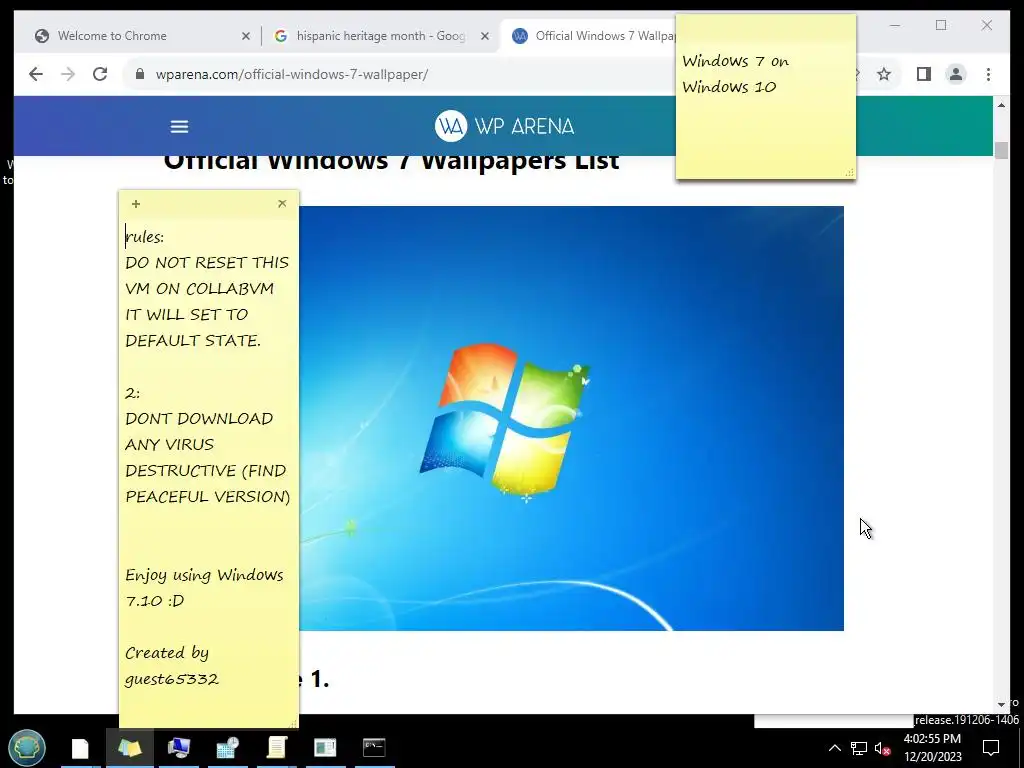Click 'Enjoy using Windows 7.10 :D' text
The height and width of the screenshot is (768, 1024).
(x=204, y=588)
